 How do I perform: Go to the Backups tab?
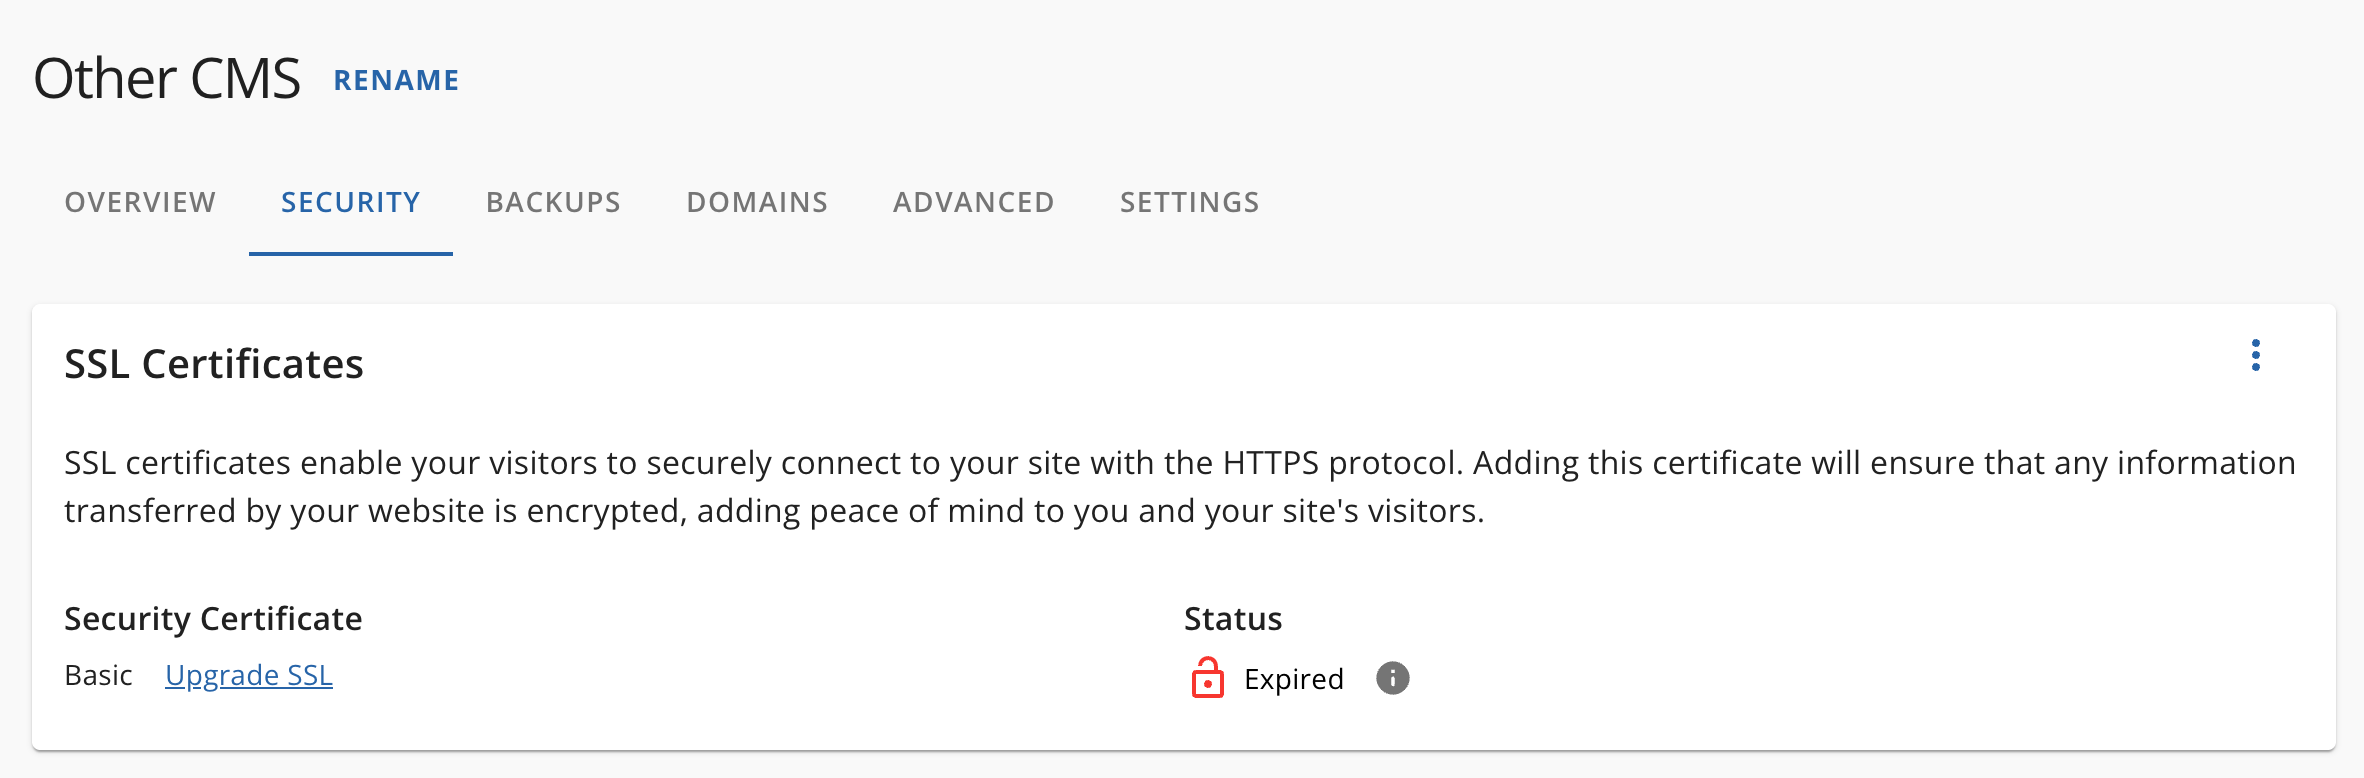(x=553, y=202)
